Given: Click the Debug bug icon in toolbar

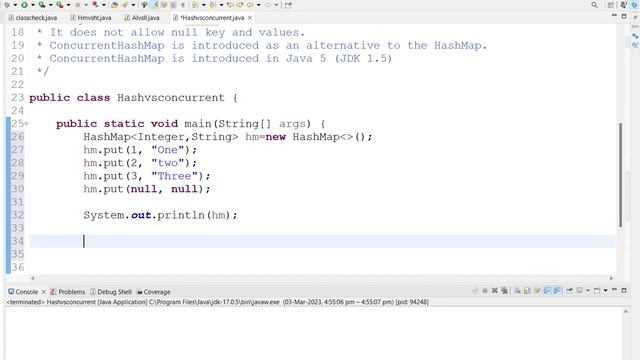Looking at the screenshot, I should [x=7, y=5].
